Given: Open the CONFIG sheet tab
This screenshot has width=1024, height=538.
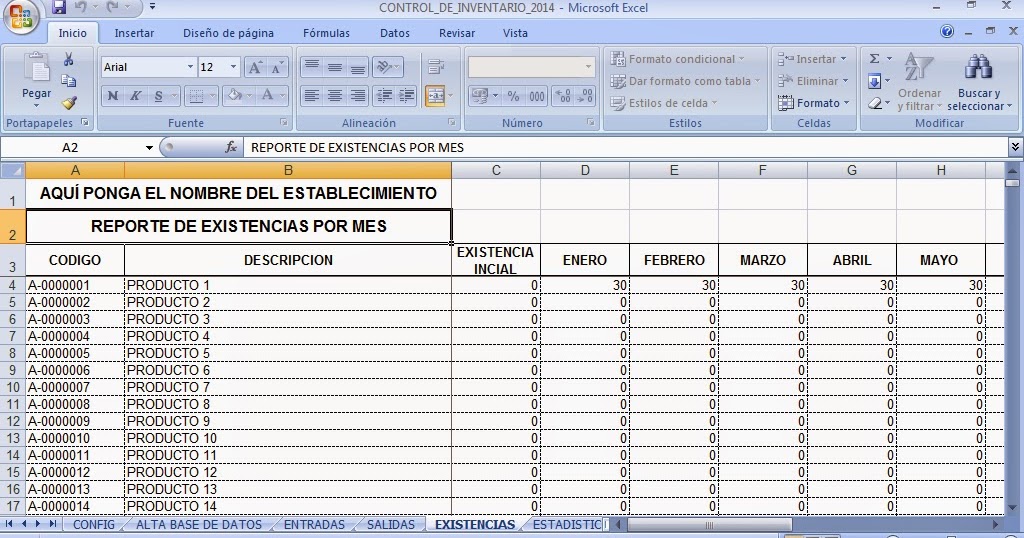Looking at the screenshot, I should [x=93, y=524].
